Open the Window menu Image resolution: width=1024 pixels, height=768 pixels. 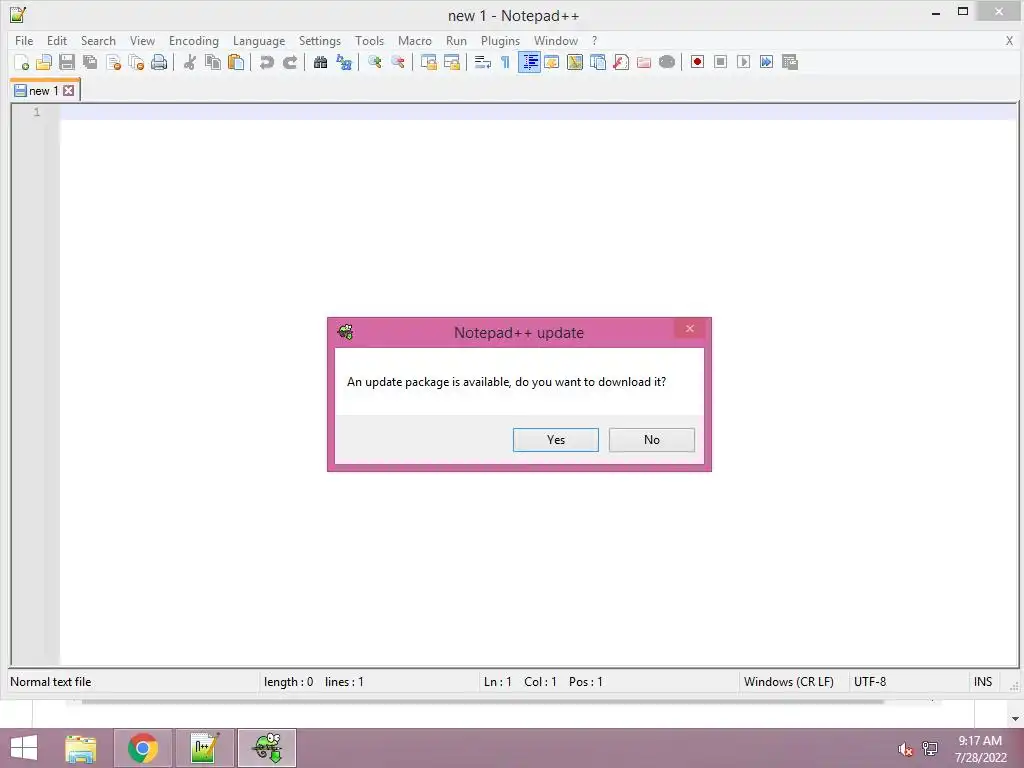pos(556,40)
